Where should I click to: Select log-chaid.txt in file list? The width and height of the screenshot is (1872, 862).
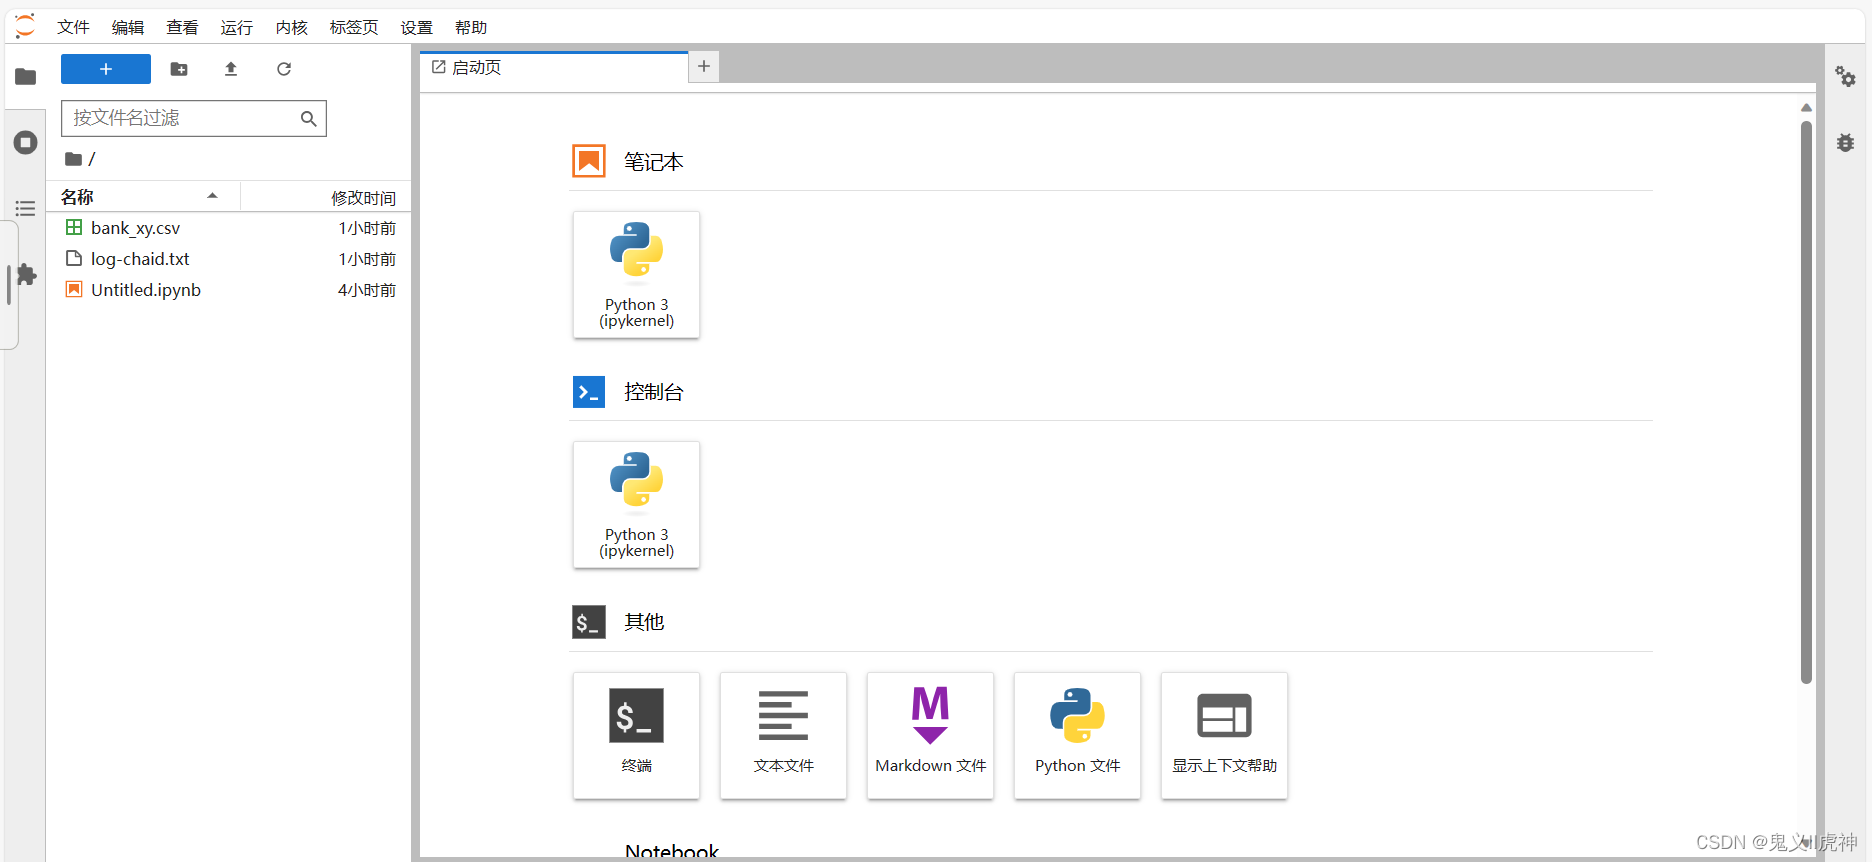[229, 259]
